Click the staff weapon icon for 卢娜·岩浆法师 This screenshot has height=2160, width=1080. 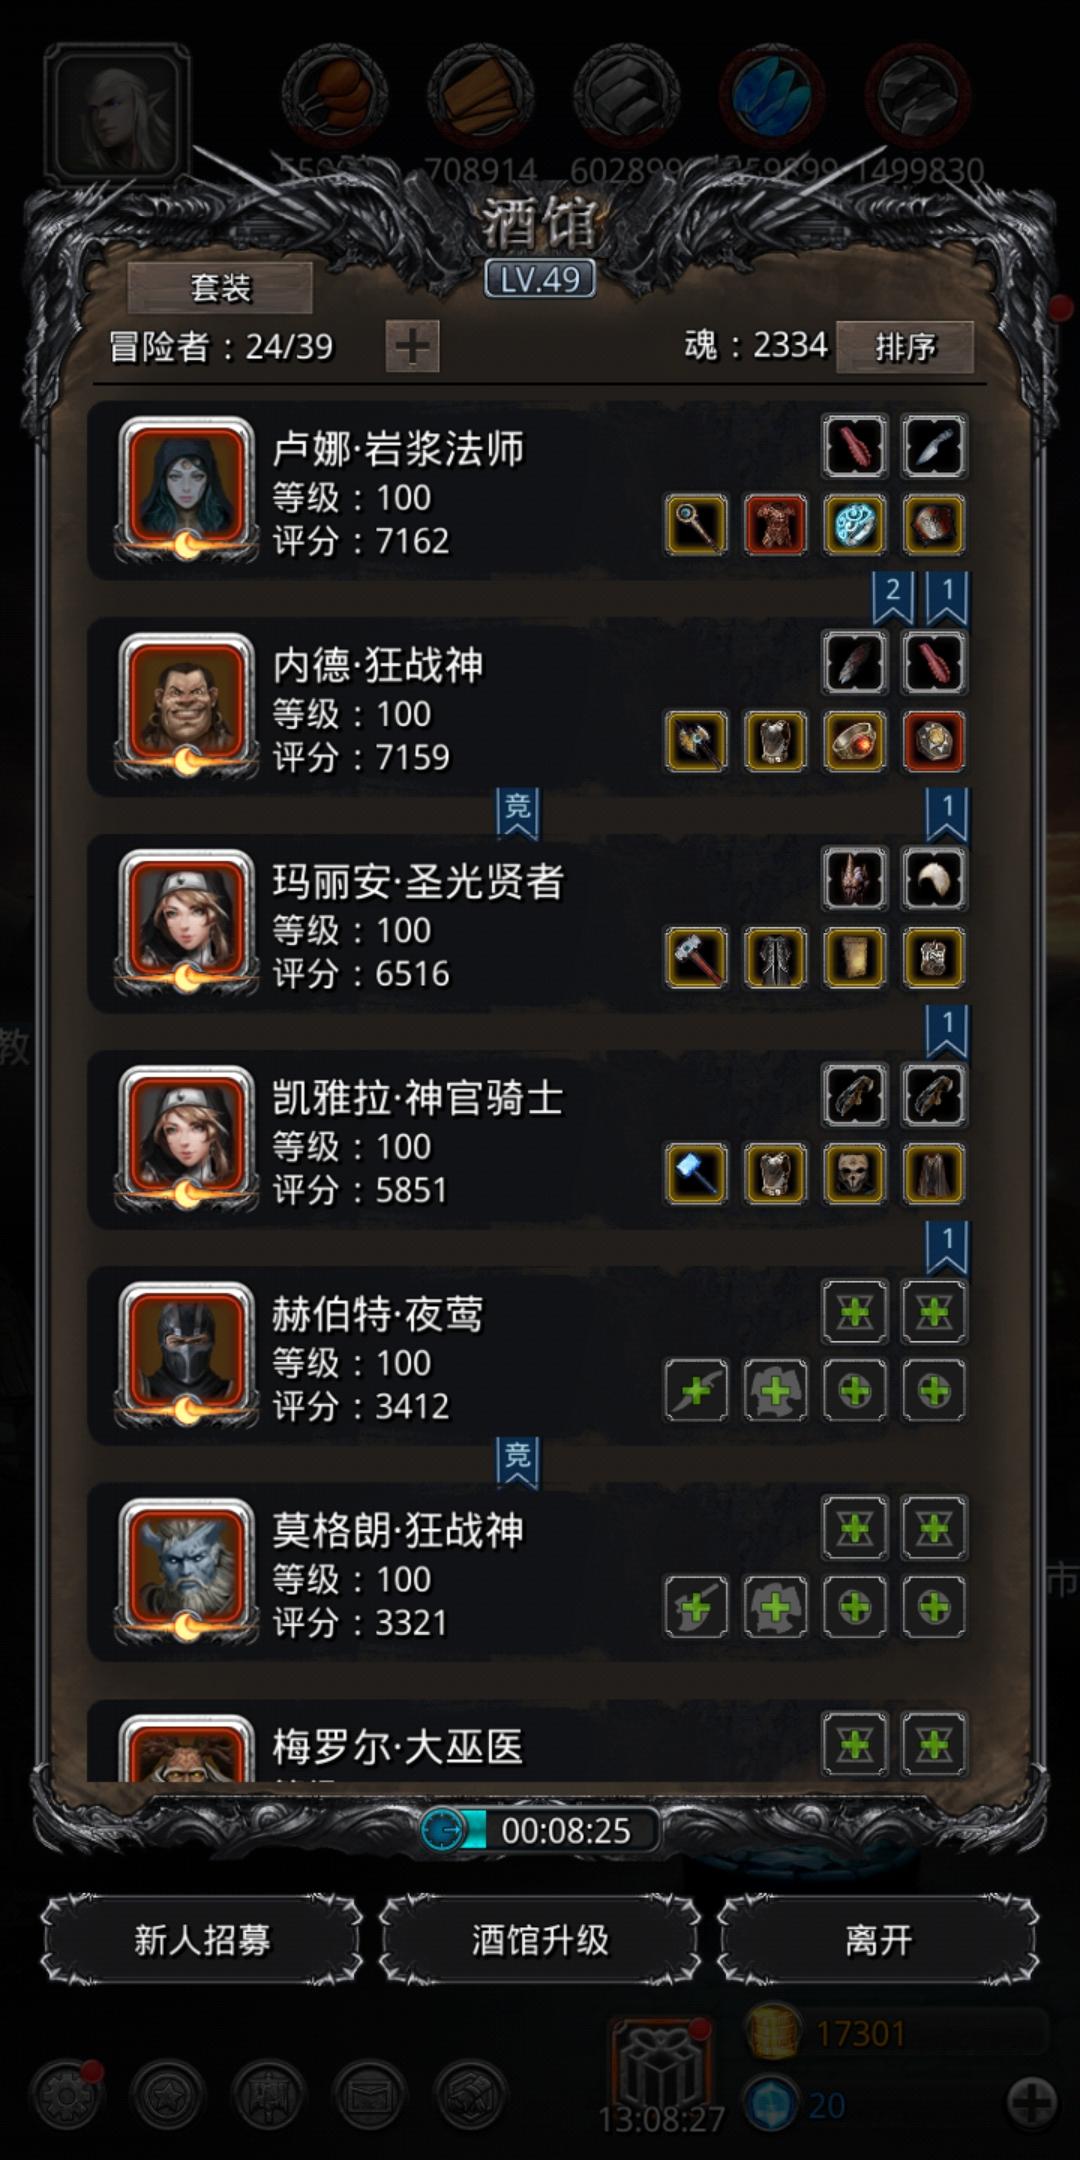tap(696, 525)
